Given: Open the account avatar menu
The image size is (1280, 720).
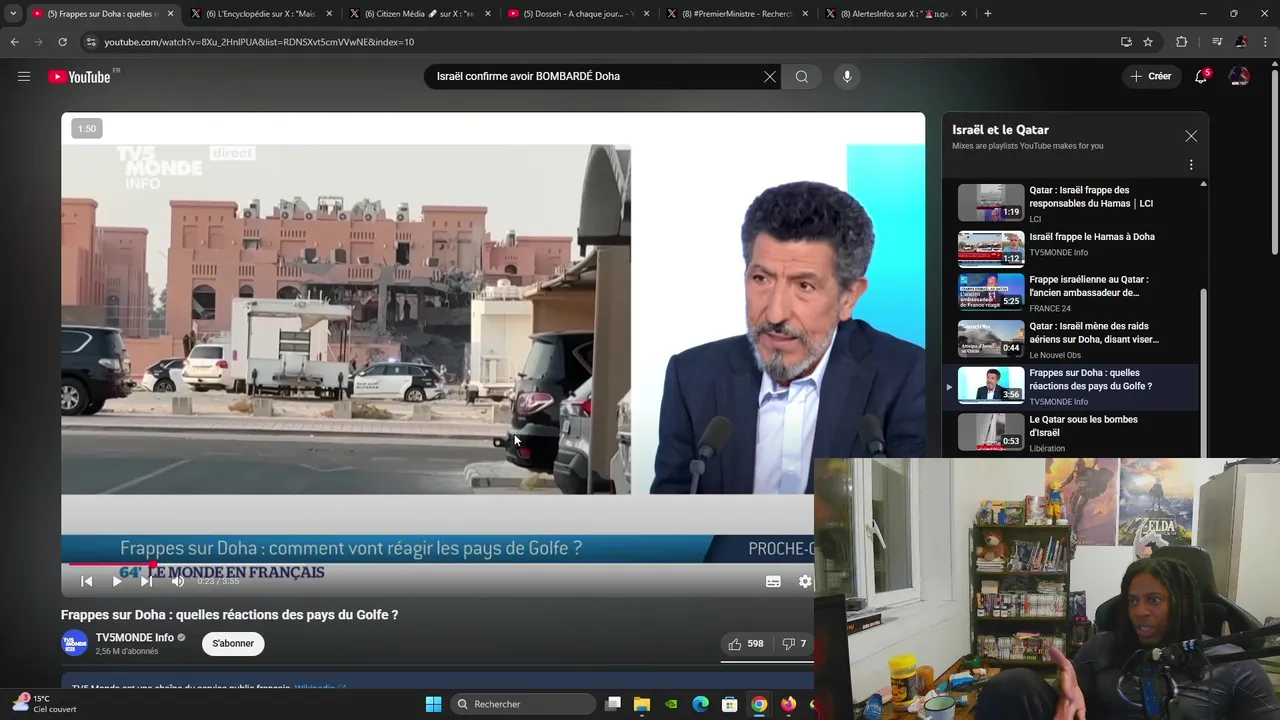Looking at the screenshot, I should (1239, 76).
